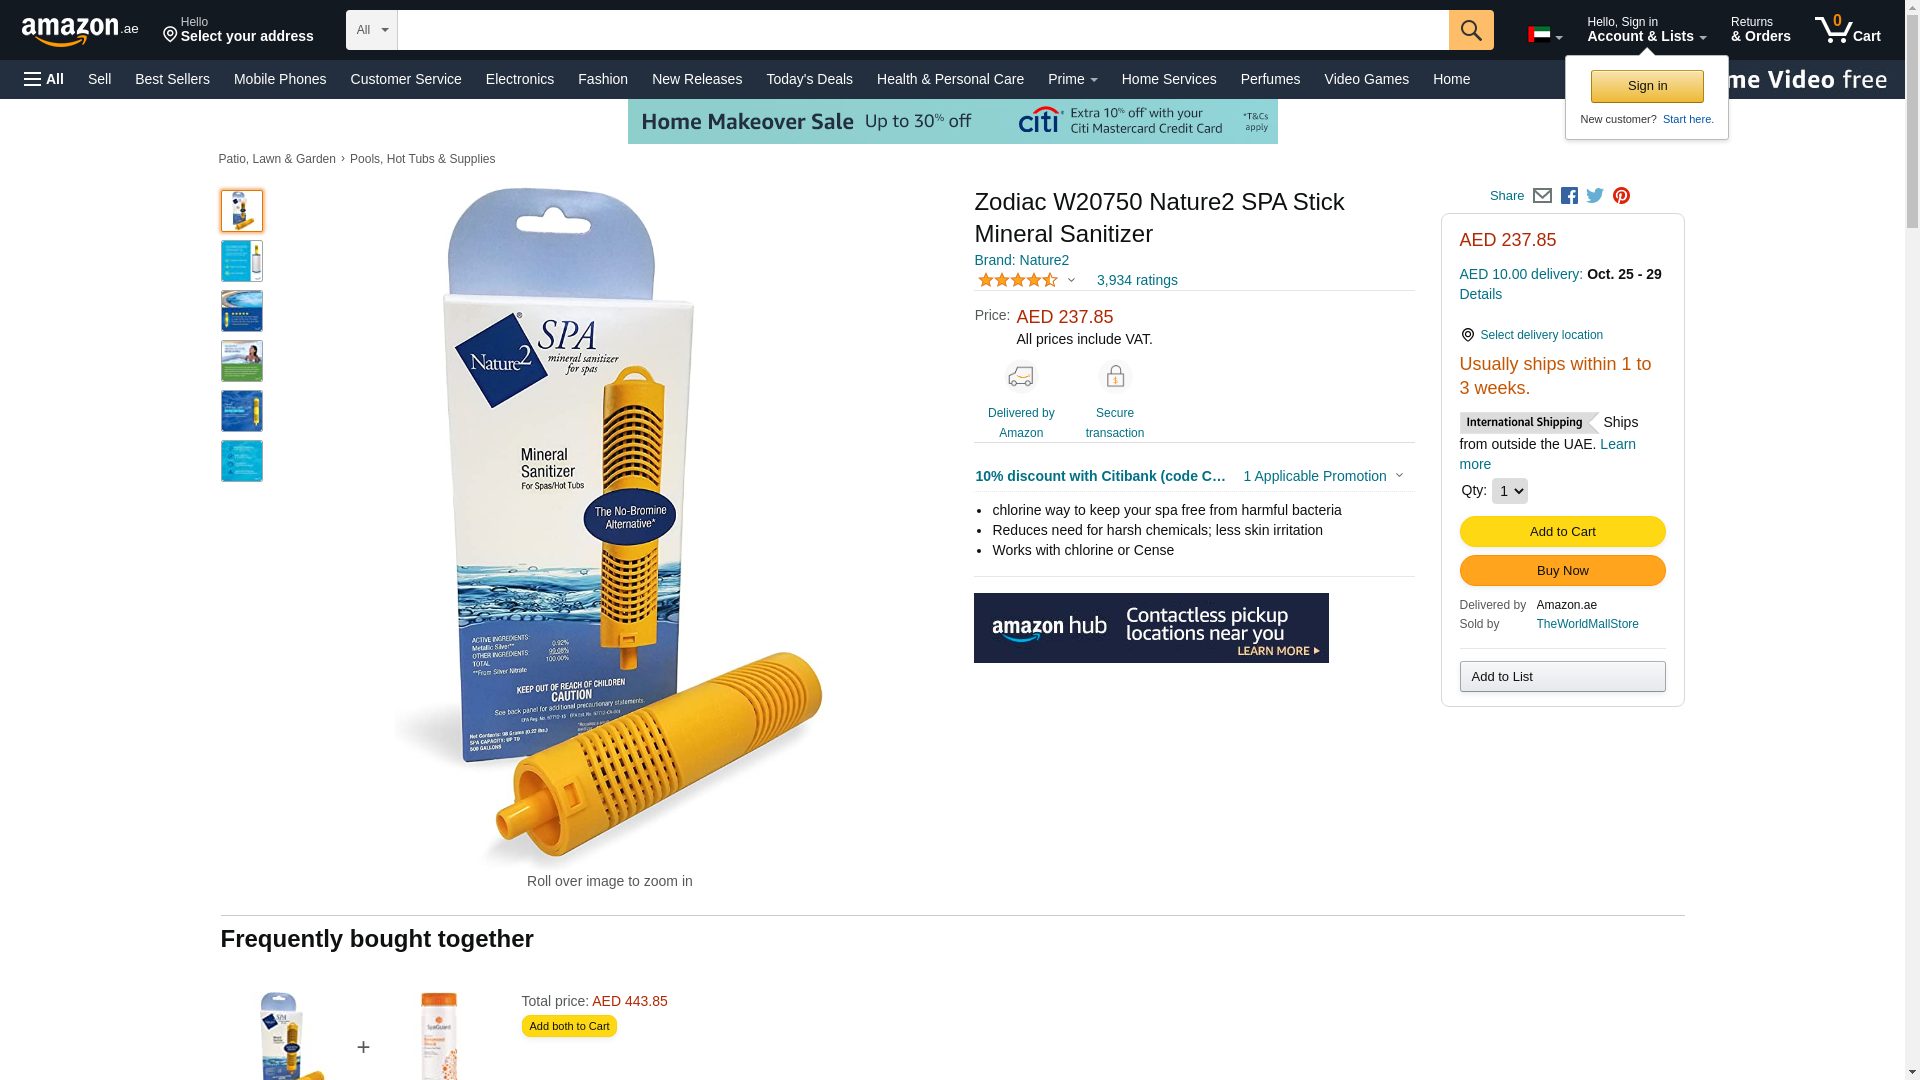Share product on Facebook
Viewport: 1920px width, 1080px height.
1569,196
